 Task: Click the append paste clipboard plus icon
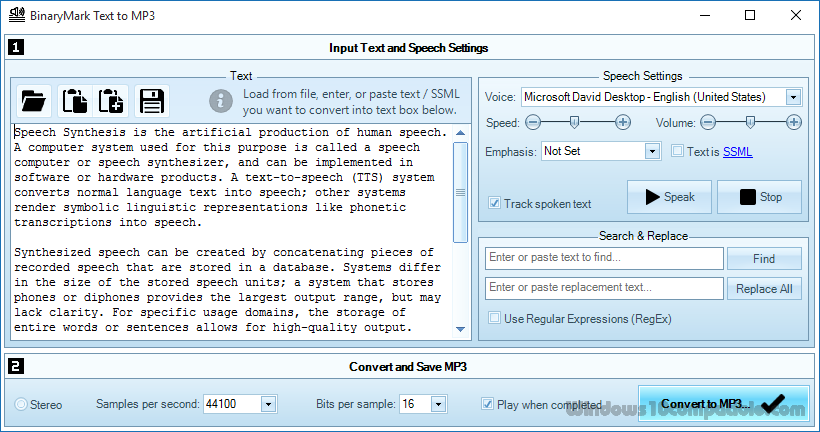click(x=111, y=101)
